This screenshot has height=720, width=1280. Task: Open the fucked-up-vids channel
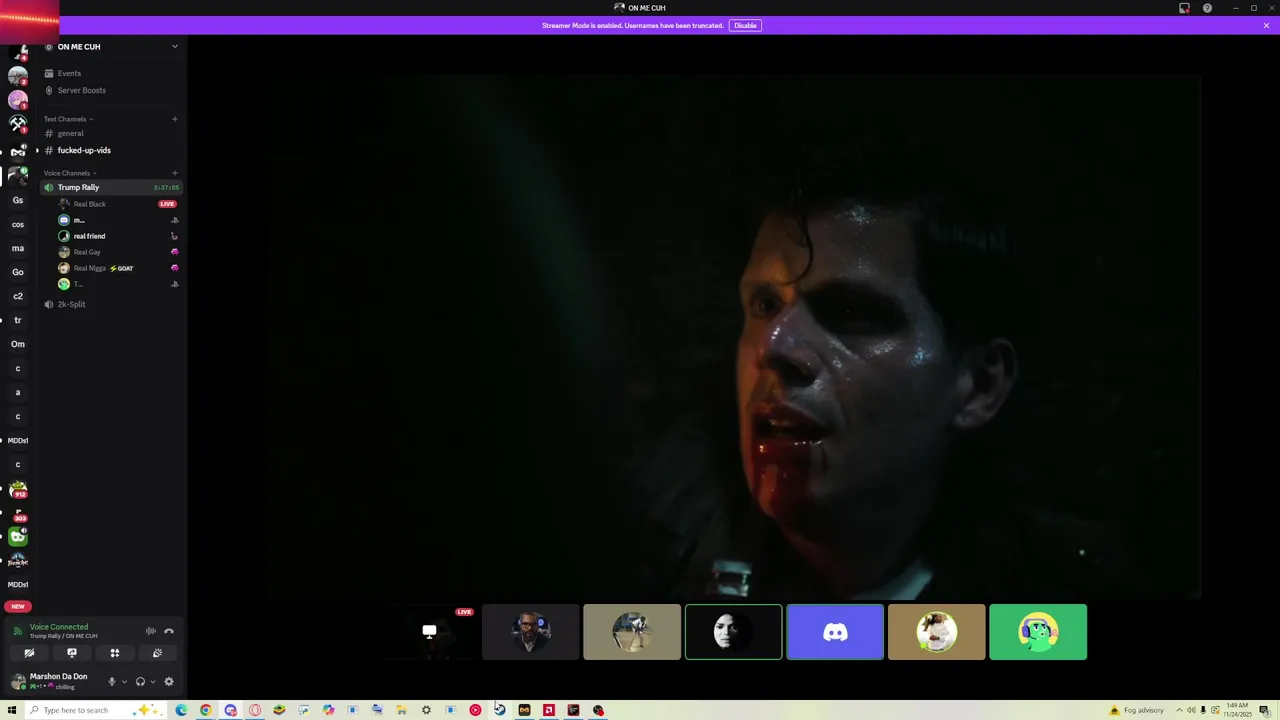pos(111,150)
